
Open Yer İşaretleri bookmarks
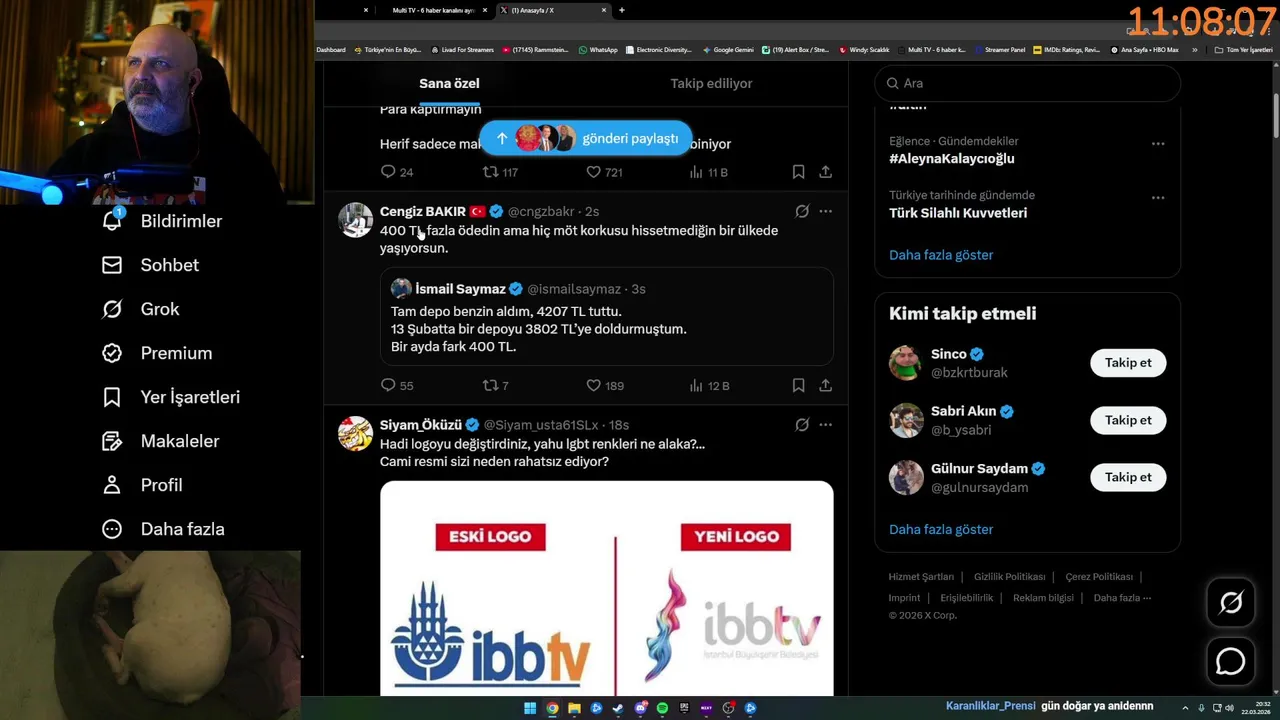171,397
